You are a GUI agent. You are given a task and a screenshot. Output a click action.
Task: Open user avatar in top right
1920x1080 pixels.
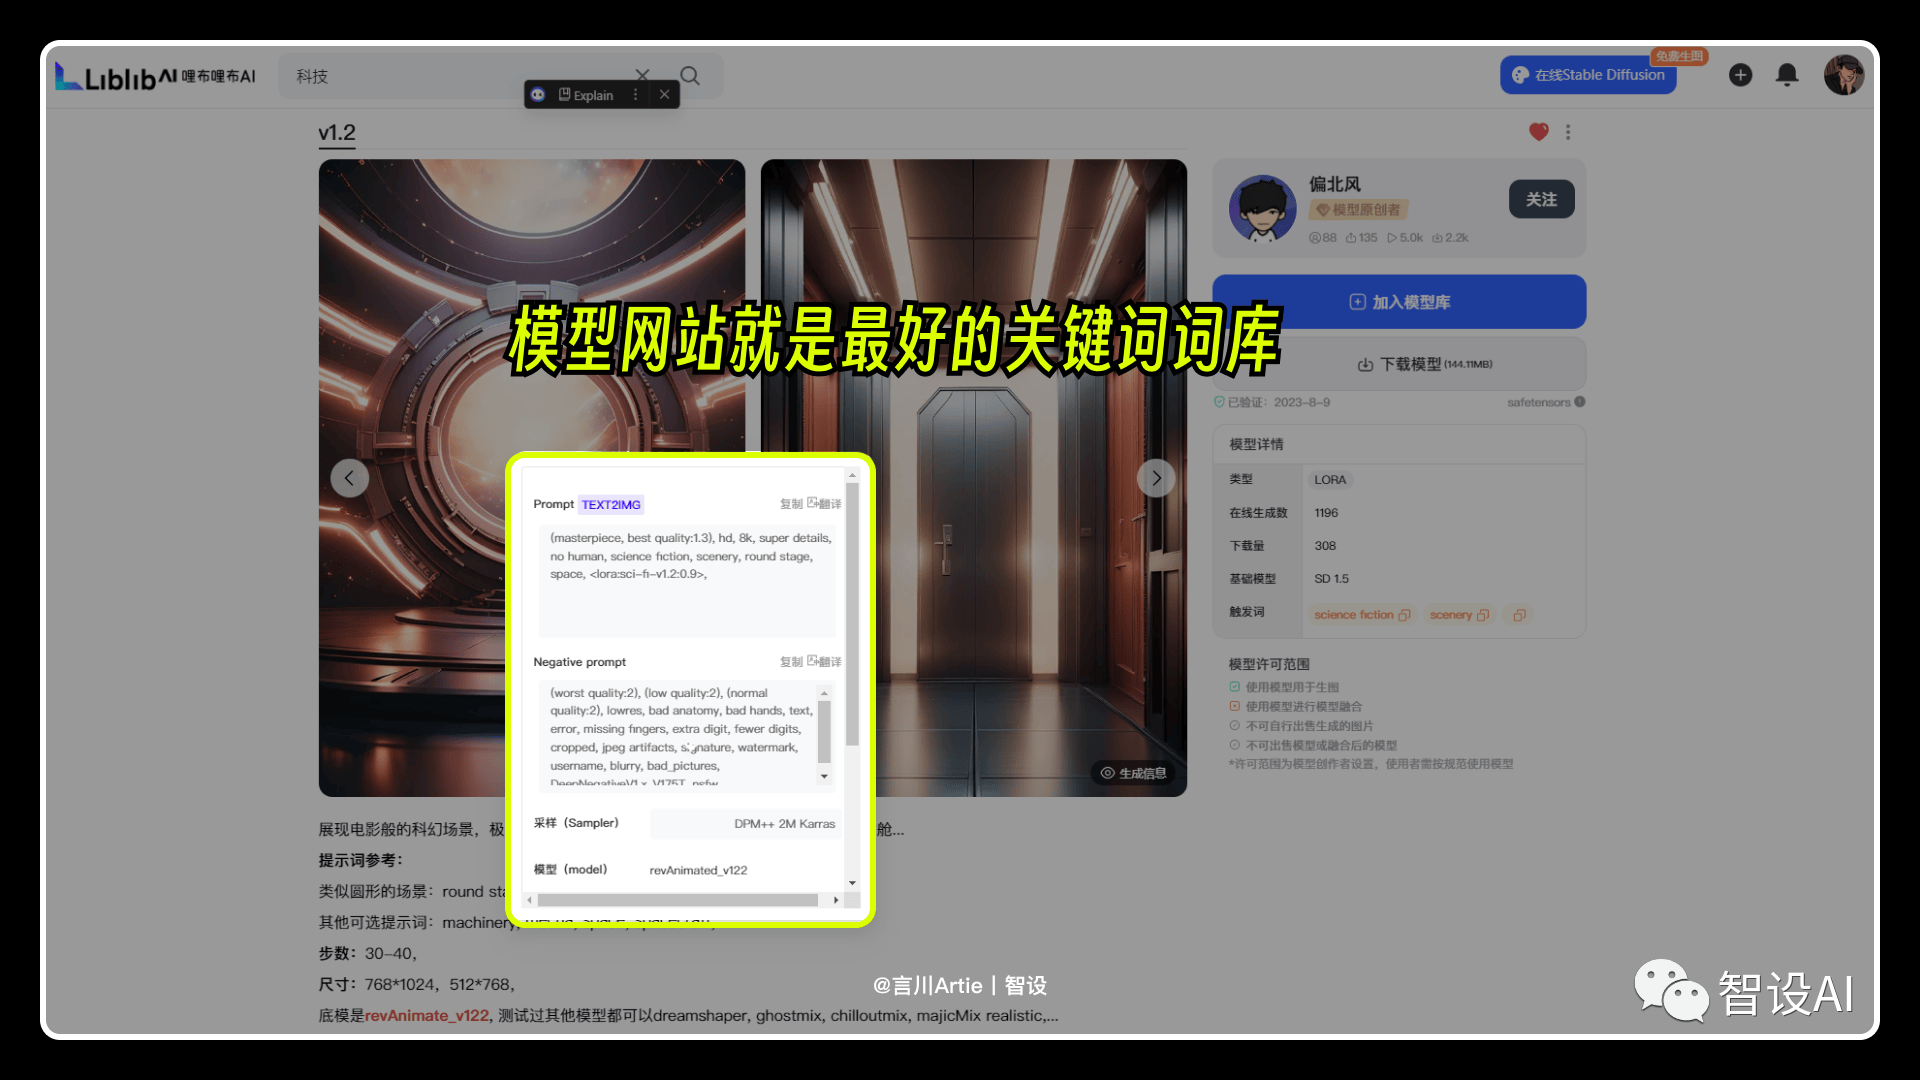pyautogui.click(x=1843, y=75)
